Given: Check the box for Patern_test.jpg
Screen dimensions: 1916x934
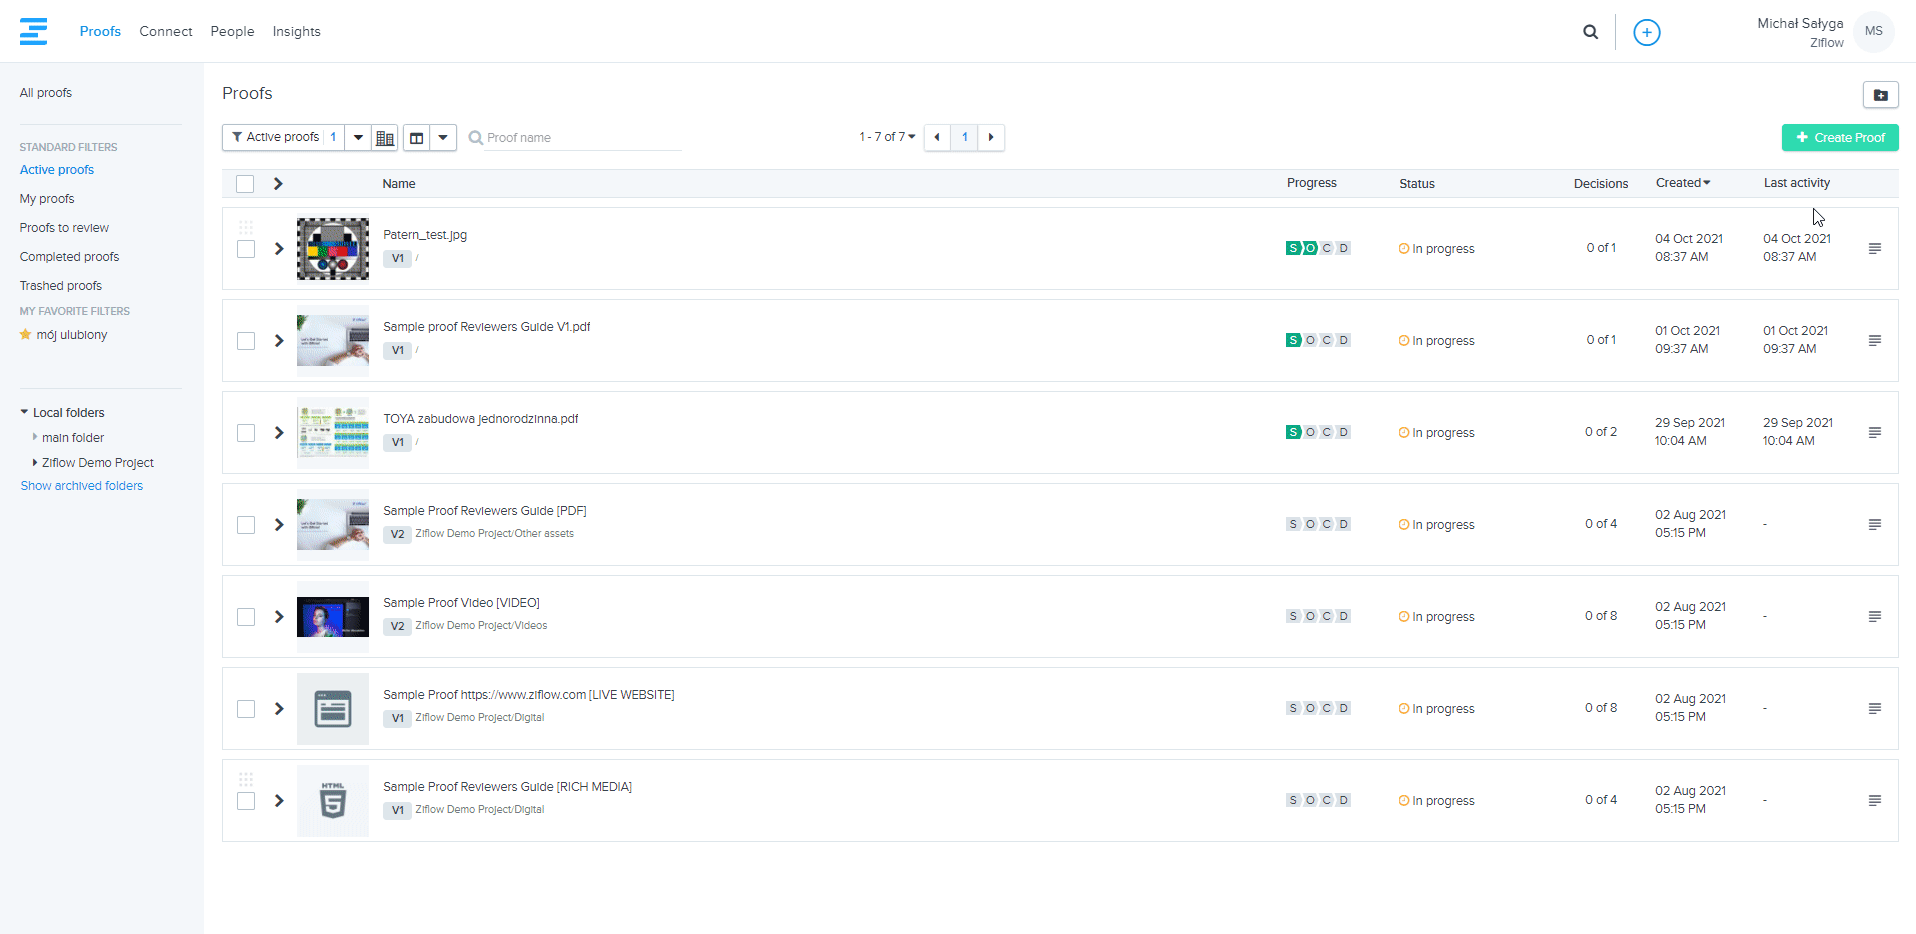Looking at the screenshot, I should [x=245, y=249].
